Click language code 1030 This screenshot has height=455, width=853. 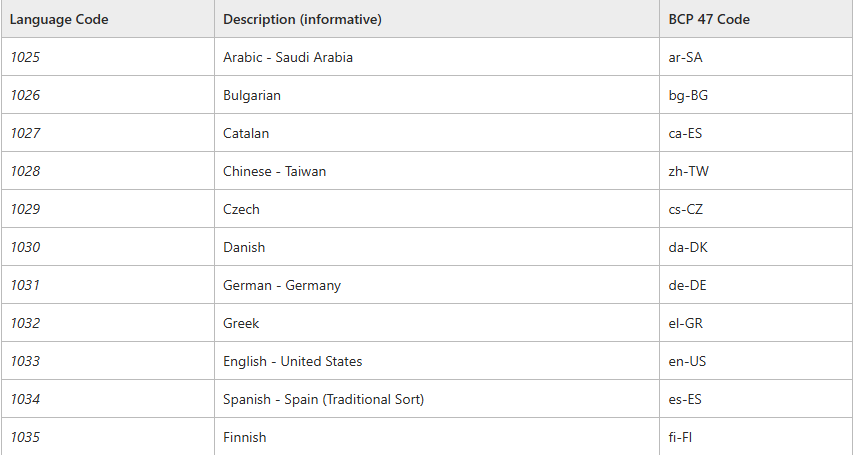click(x=26, y=247)
